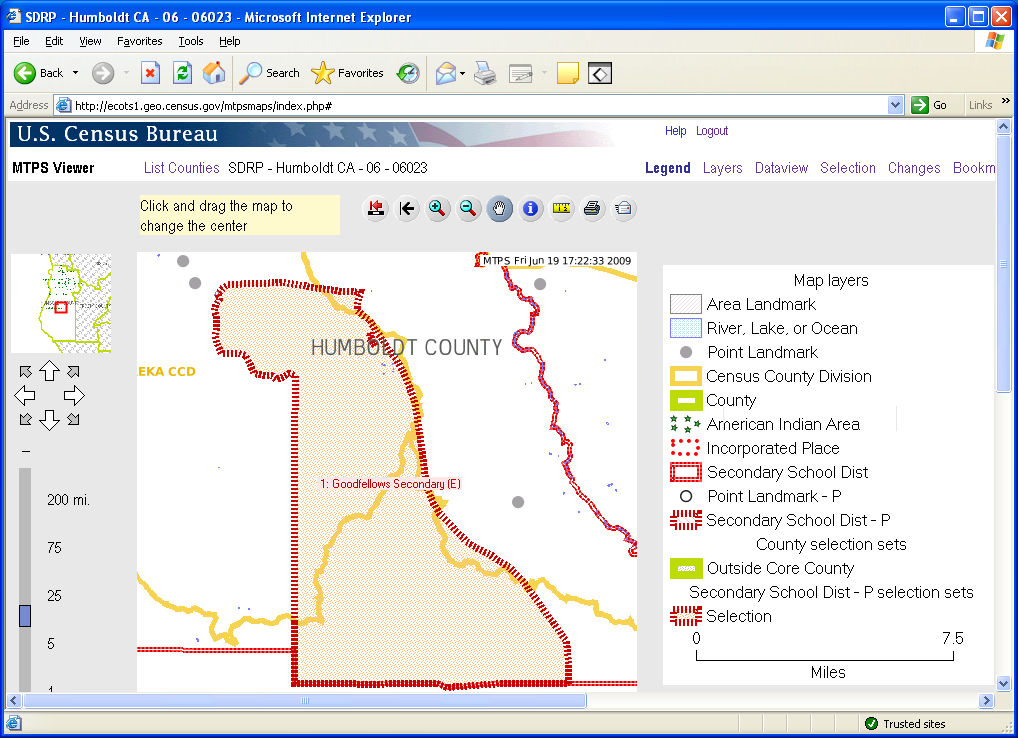This screenshot has width=1018, height=738.
Task: Click the browser toolbar Print icon
Action: point(485,73)
